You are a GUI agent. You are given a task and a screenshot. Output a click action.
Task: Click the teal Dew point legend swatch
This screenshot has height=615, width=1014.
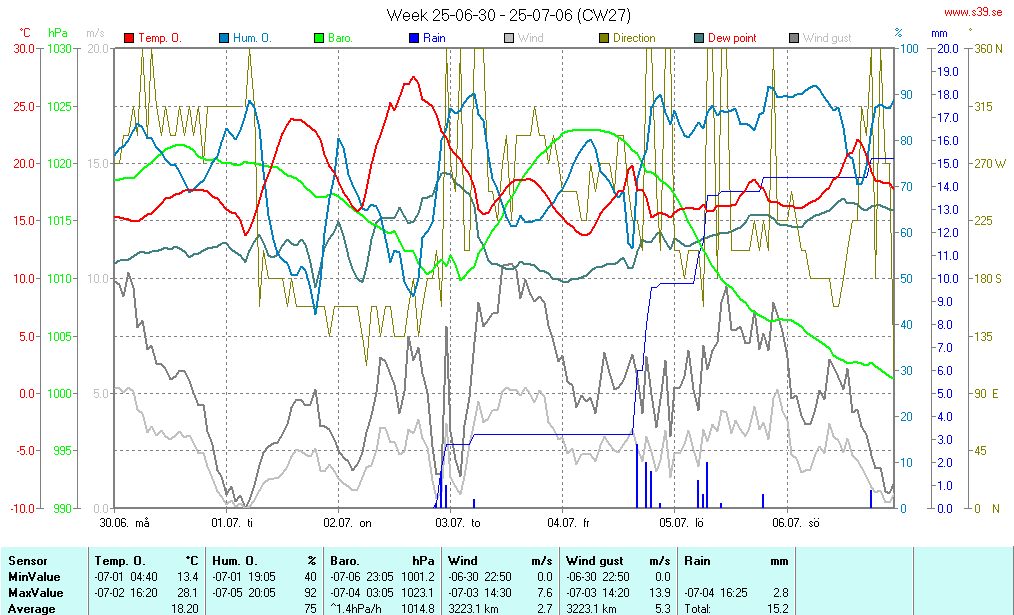pyautogui.click(x=699, y=38)
